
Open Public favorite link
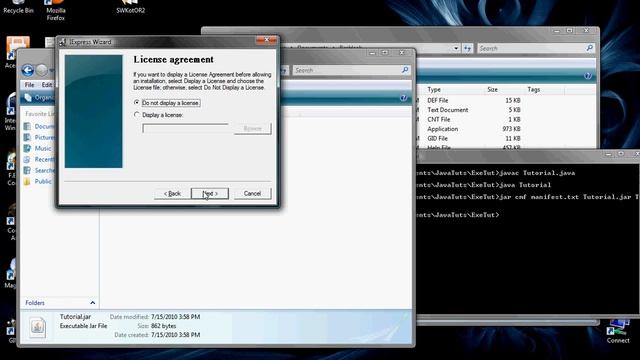[x=38, y=181]
